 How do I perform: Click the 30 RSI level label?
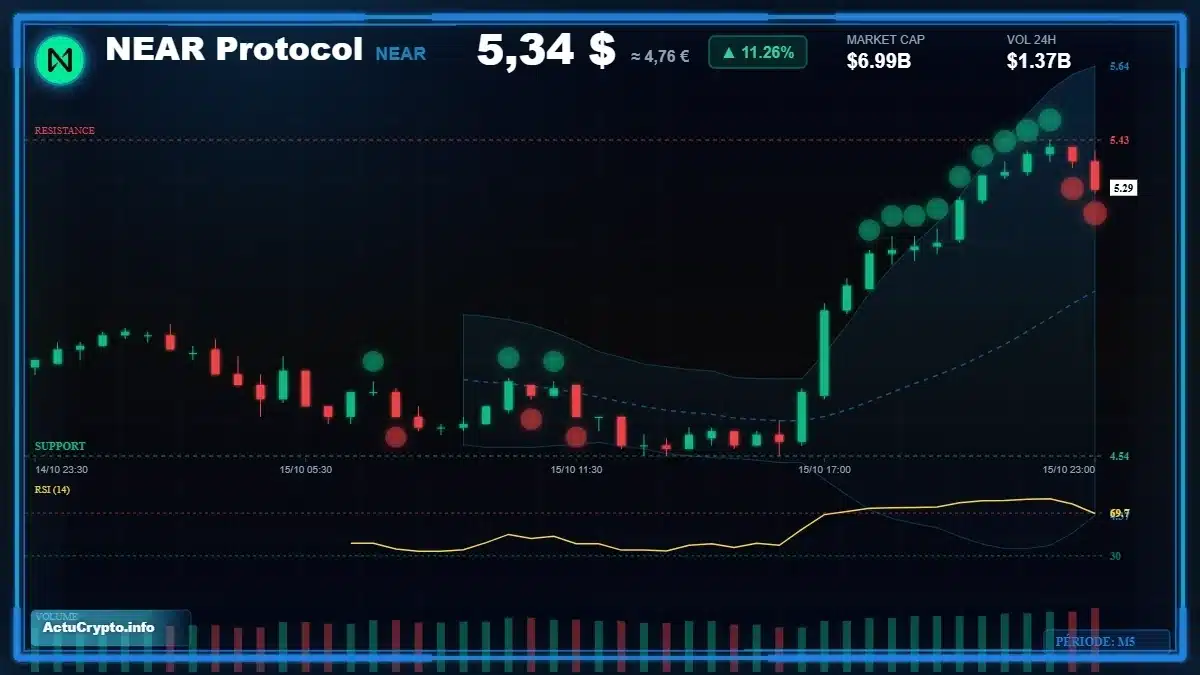(x=1115, y=556)
